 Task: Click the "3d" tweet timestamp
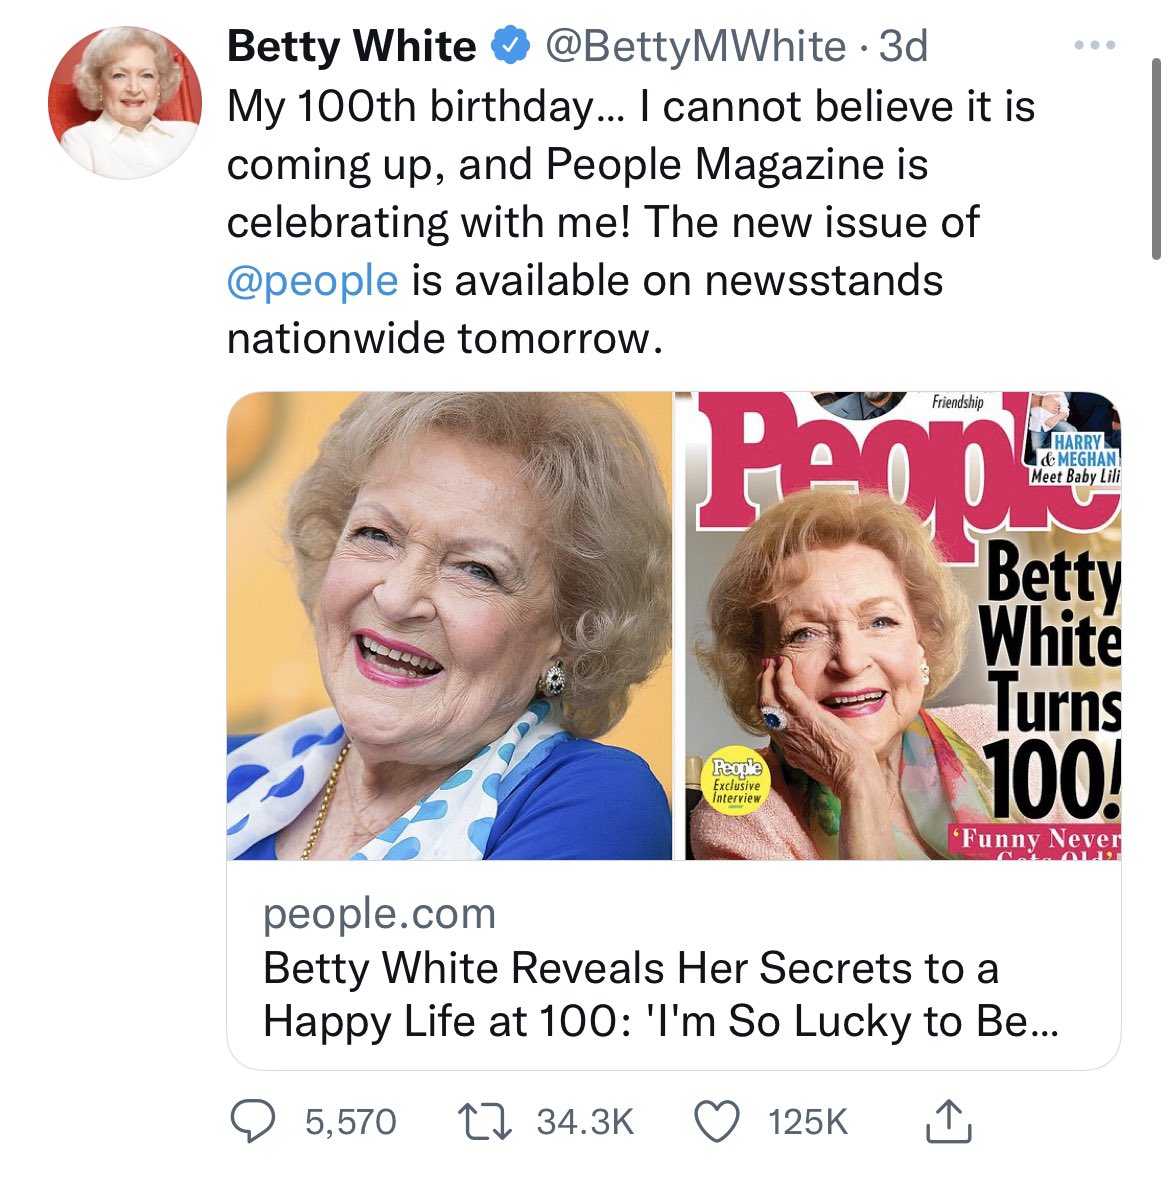click(902, 46)
